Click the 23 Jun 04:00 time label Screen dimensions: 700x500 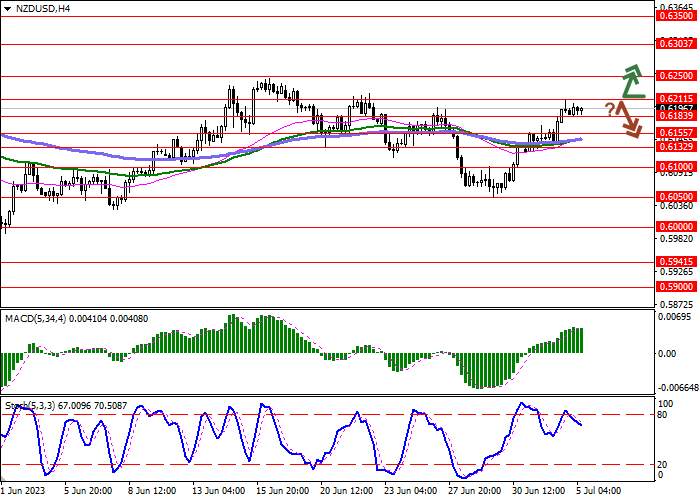[411, 491]
